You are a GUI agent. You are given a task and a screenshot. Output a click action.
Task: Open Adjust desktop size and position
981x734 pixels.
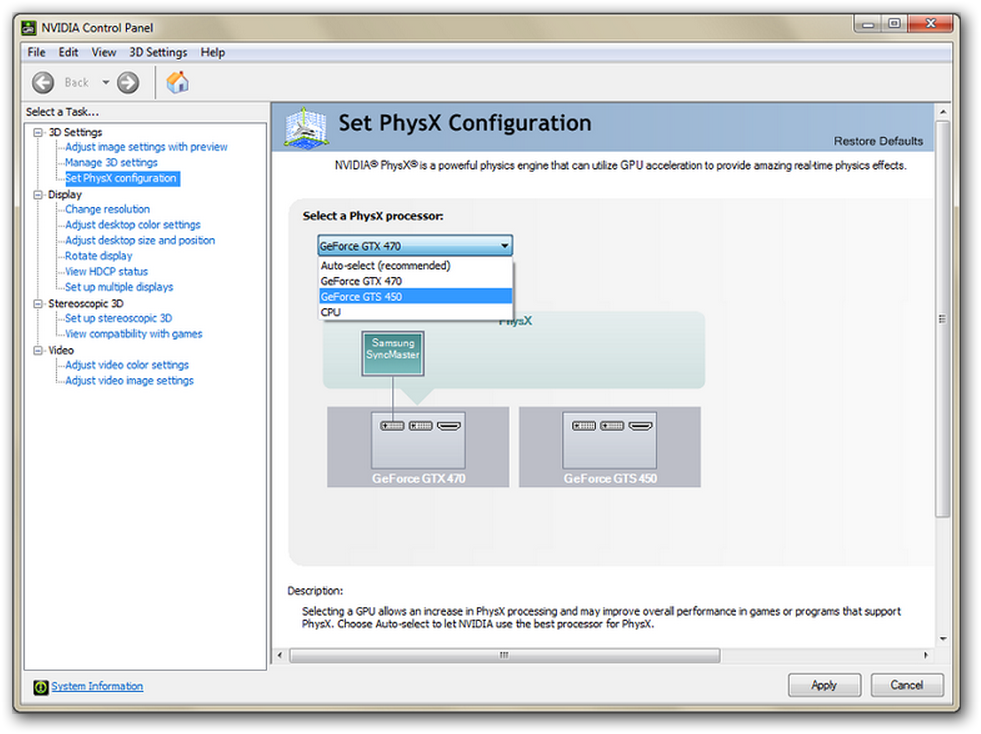tap(140, 240)
